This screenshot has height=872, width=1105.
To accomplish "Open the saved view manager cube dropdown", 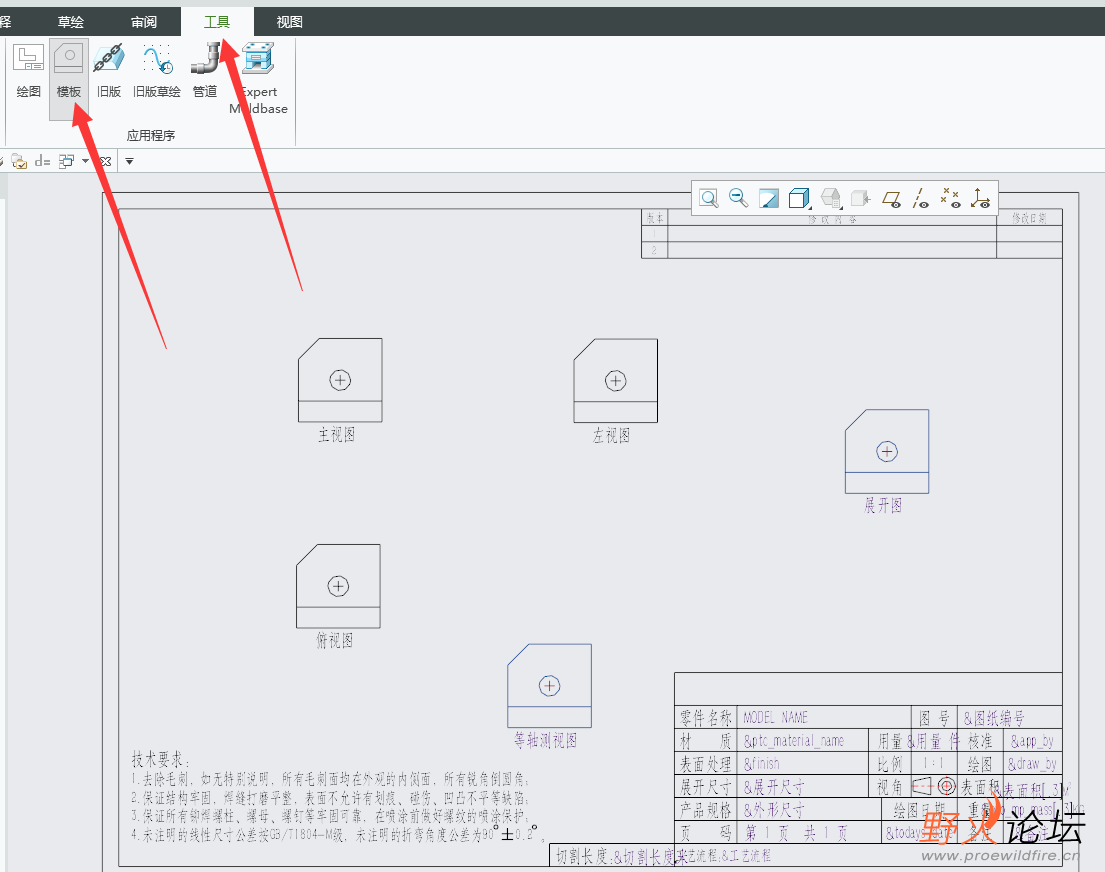I will (x=832, y=198).
